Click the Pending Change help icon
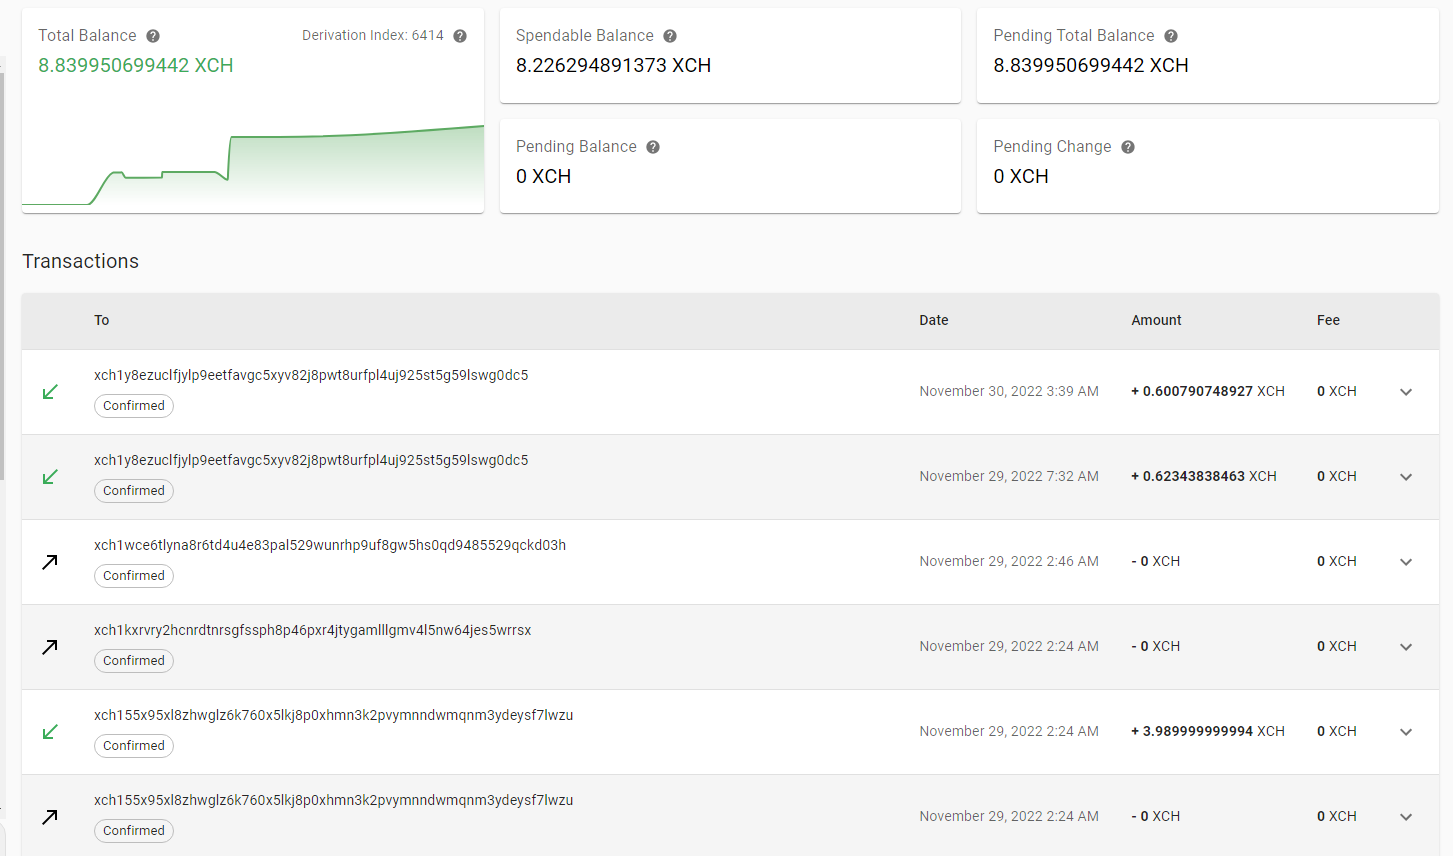 coord(1128,147)
